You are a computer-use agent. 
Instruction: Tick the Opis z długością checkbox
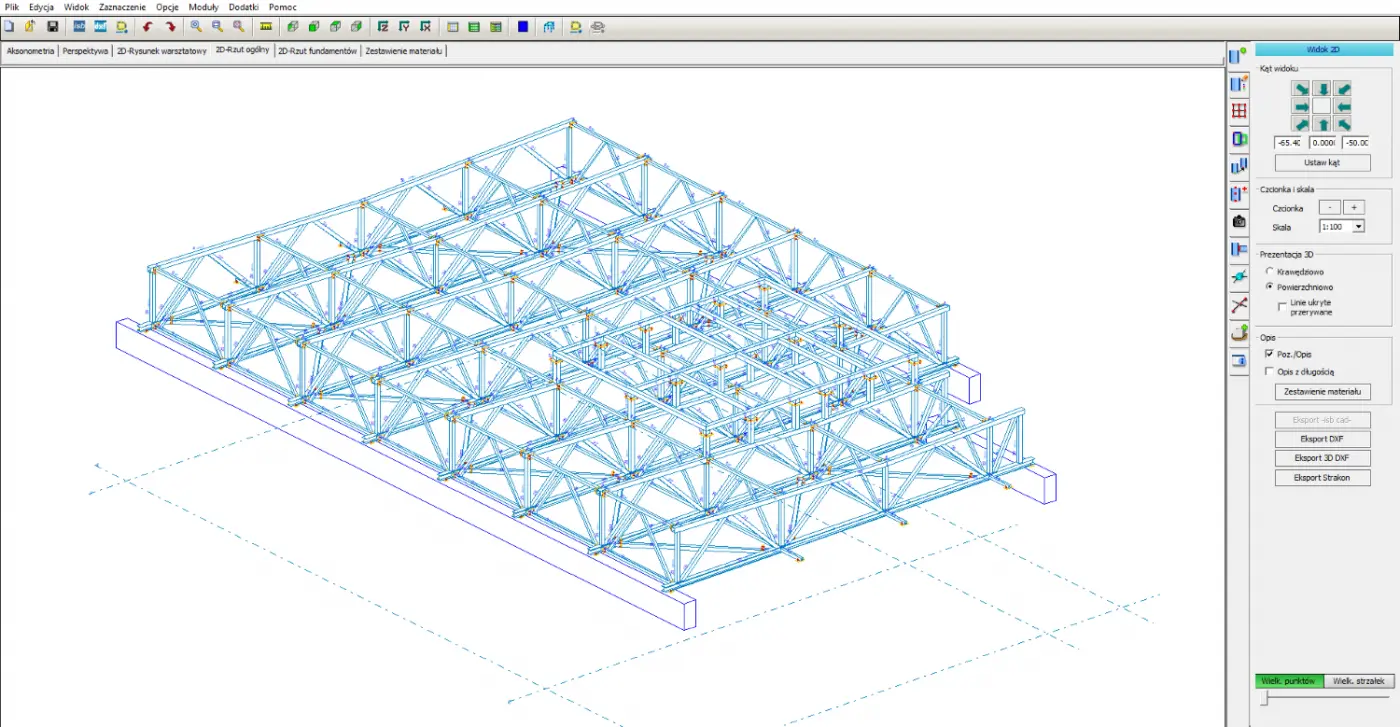(x=1270, y=372)
